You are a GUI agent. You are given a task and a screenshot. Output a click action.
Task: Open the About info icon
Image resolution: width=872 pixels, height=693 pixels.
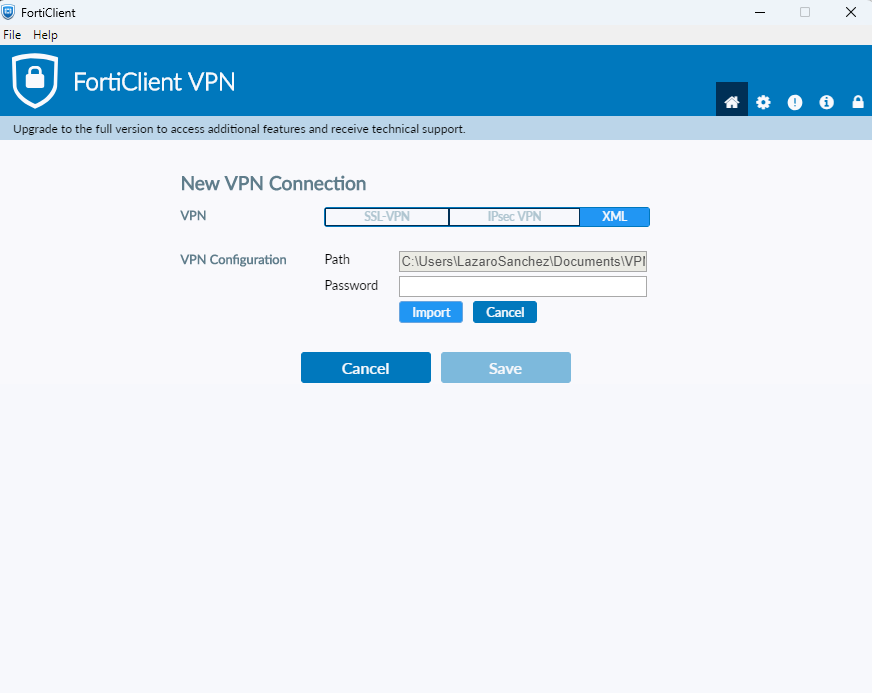(x=826, y=102)
